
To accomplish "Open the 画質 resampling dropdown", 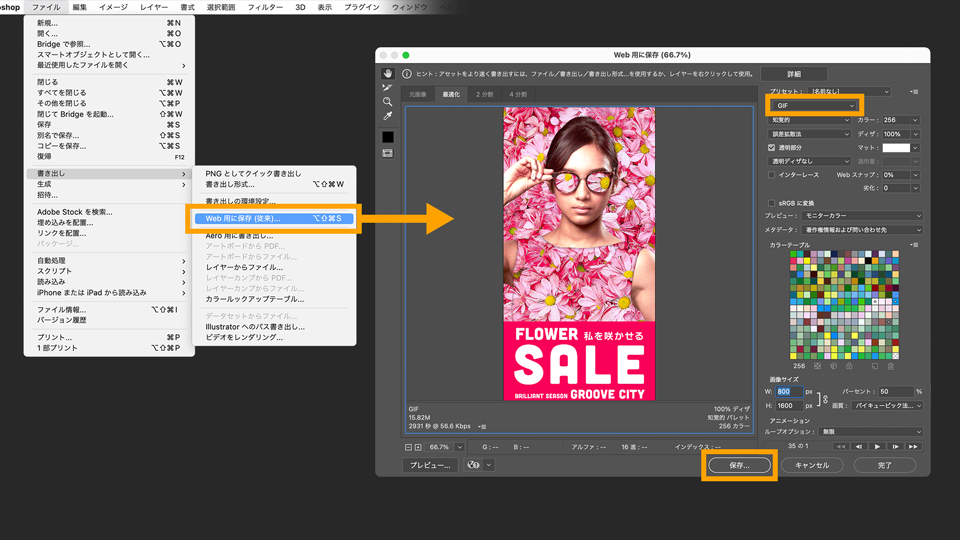I will (887, 406).
